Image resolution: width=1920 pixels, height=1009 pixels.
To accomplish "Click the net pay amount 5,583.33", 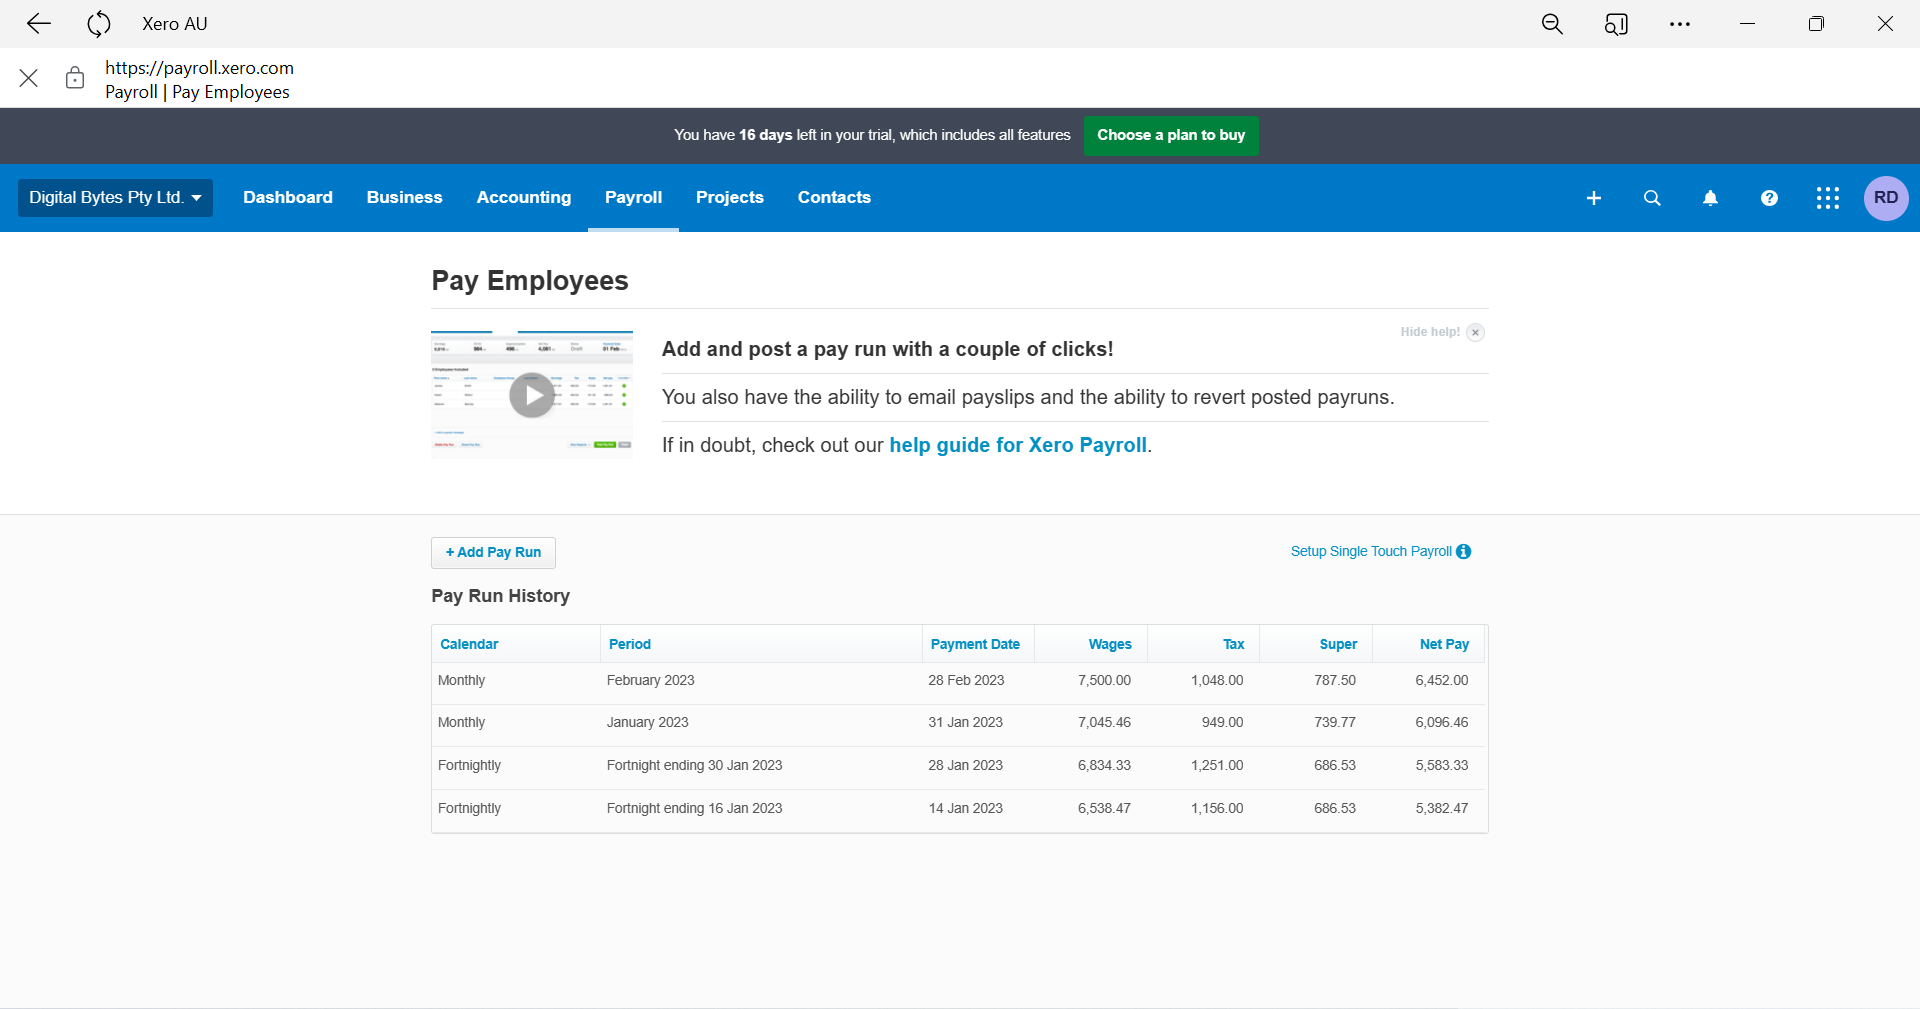I will tap(1442, 765).
